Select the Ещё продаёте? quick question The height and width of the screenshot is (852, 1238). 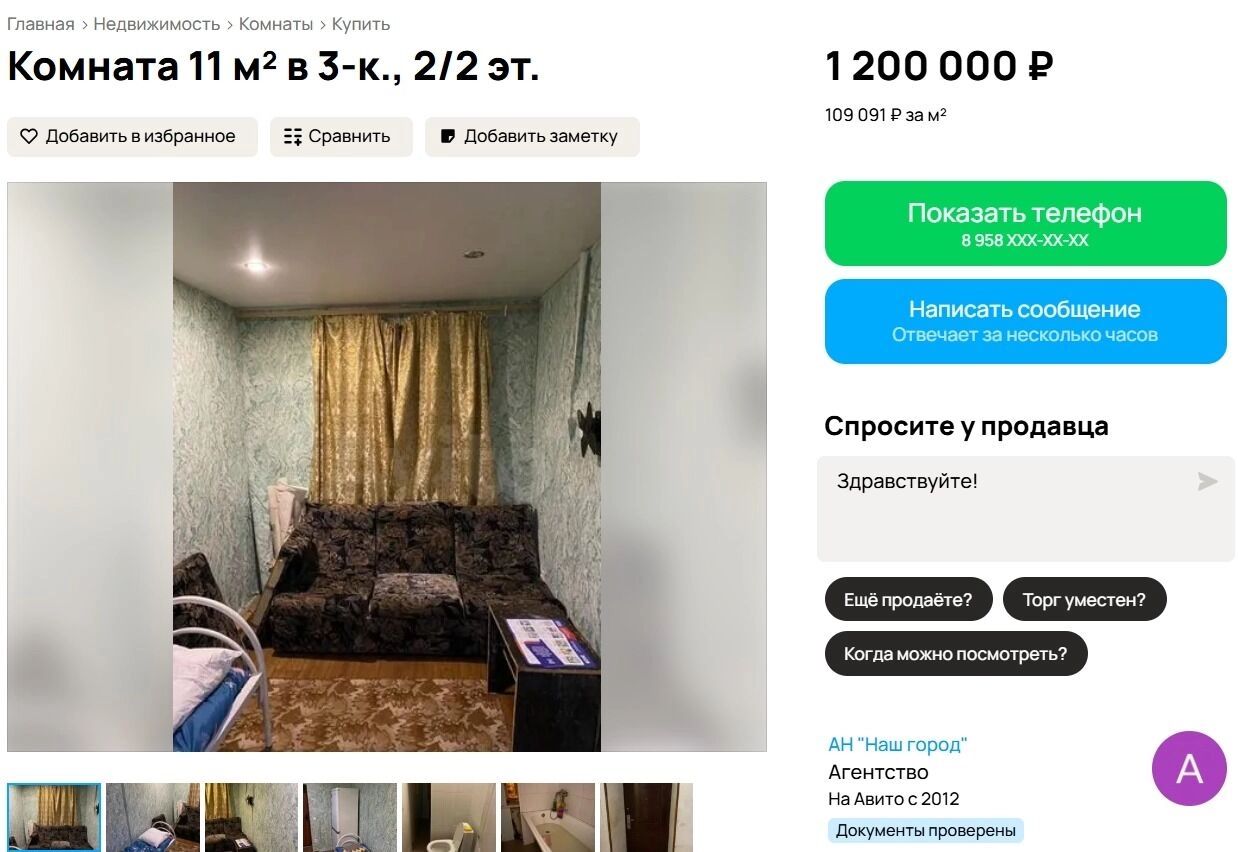click(x=908, y=600)
